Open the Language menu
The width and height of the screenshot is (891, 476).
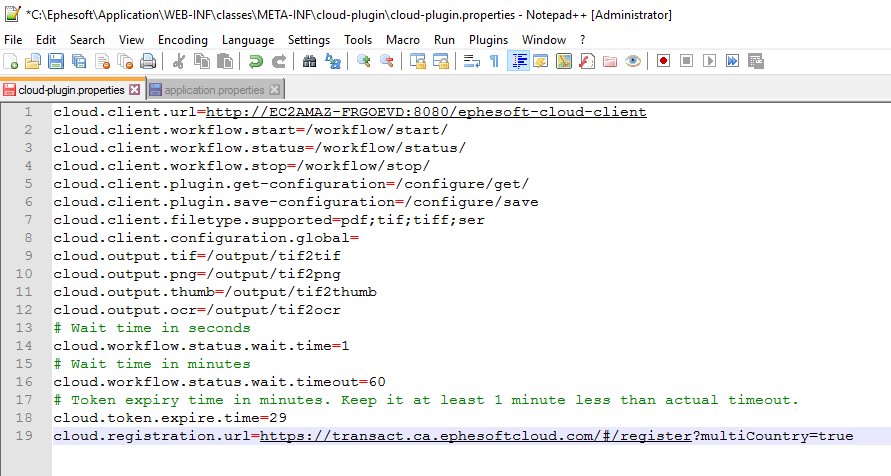(x=248, y=40)
